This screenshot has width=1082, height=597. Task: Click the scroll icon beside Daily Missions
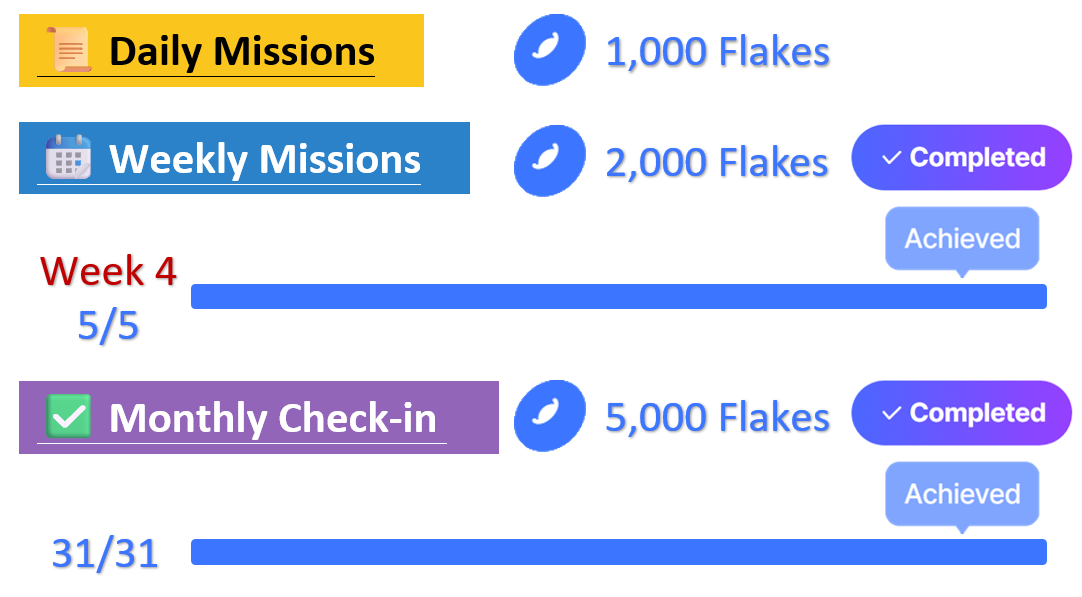pyautogui.click(x=68, y=50)
